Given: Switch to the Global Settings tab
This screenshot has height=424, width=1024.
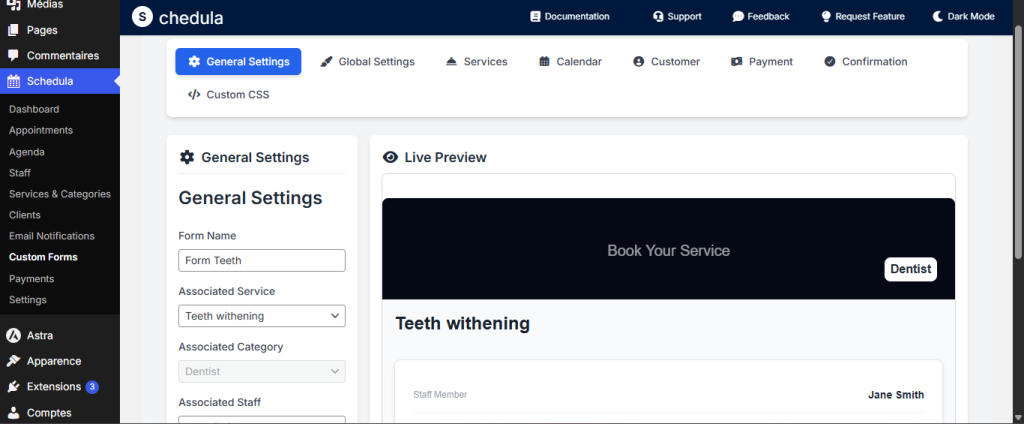Looking at the screenshot, I should click(x=367, y=62).
